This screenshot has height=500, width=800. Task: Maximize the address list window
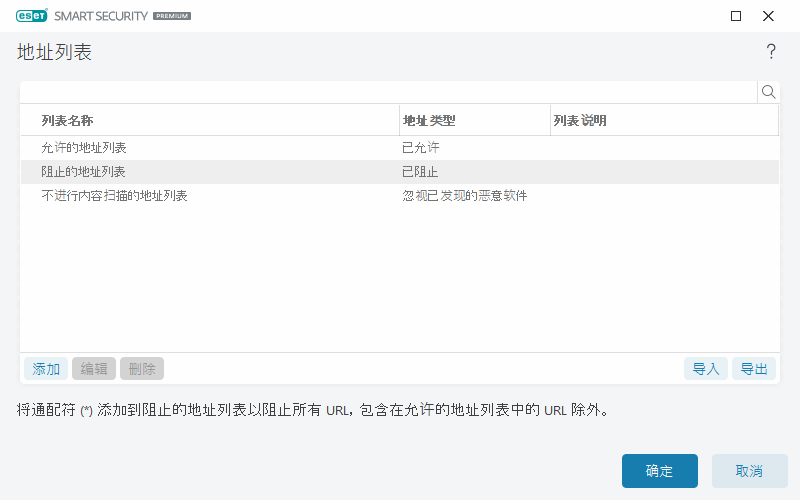(x=736, y=16)
